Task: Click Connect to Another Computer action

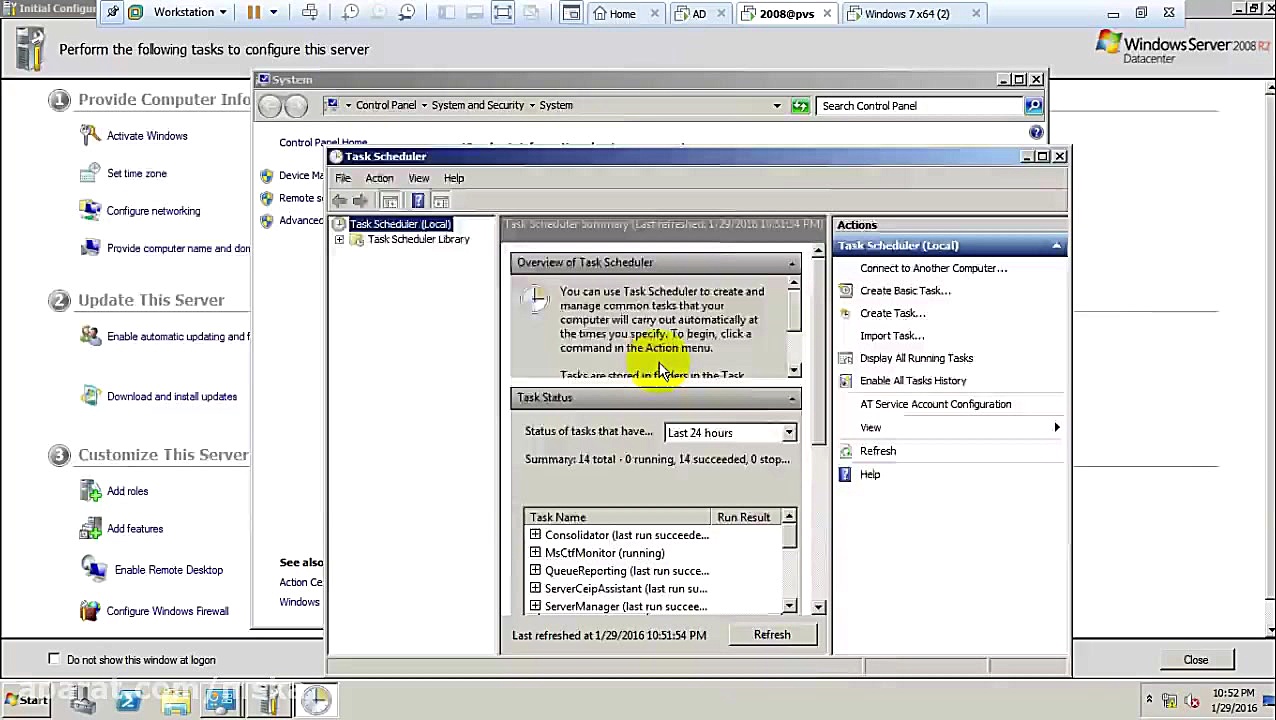Action: 933,268
